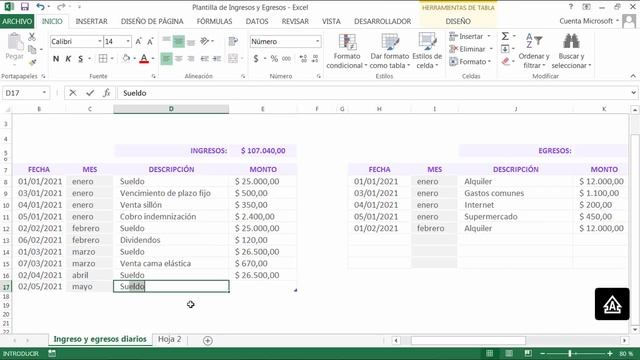Open the ARCHIVO menu
This screenshot has width=640, height=360.
coord(17,21)
